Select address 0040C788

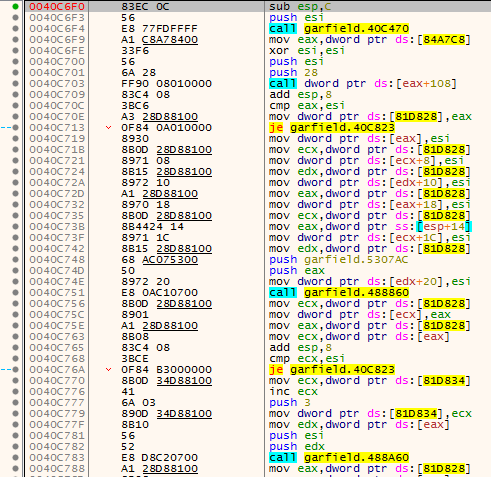click(57, 469)
